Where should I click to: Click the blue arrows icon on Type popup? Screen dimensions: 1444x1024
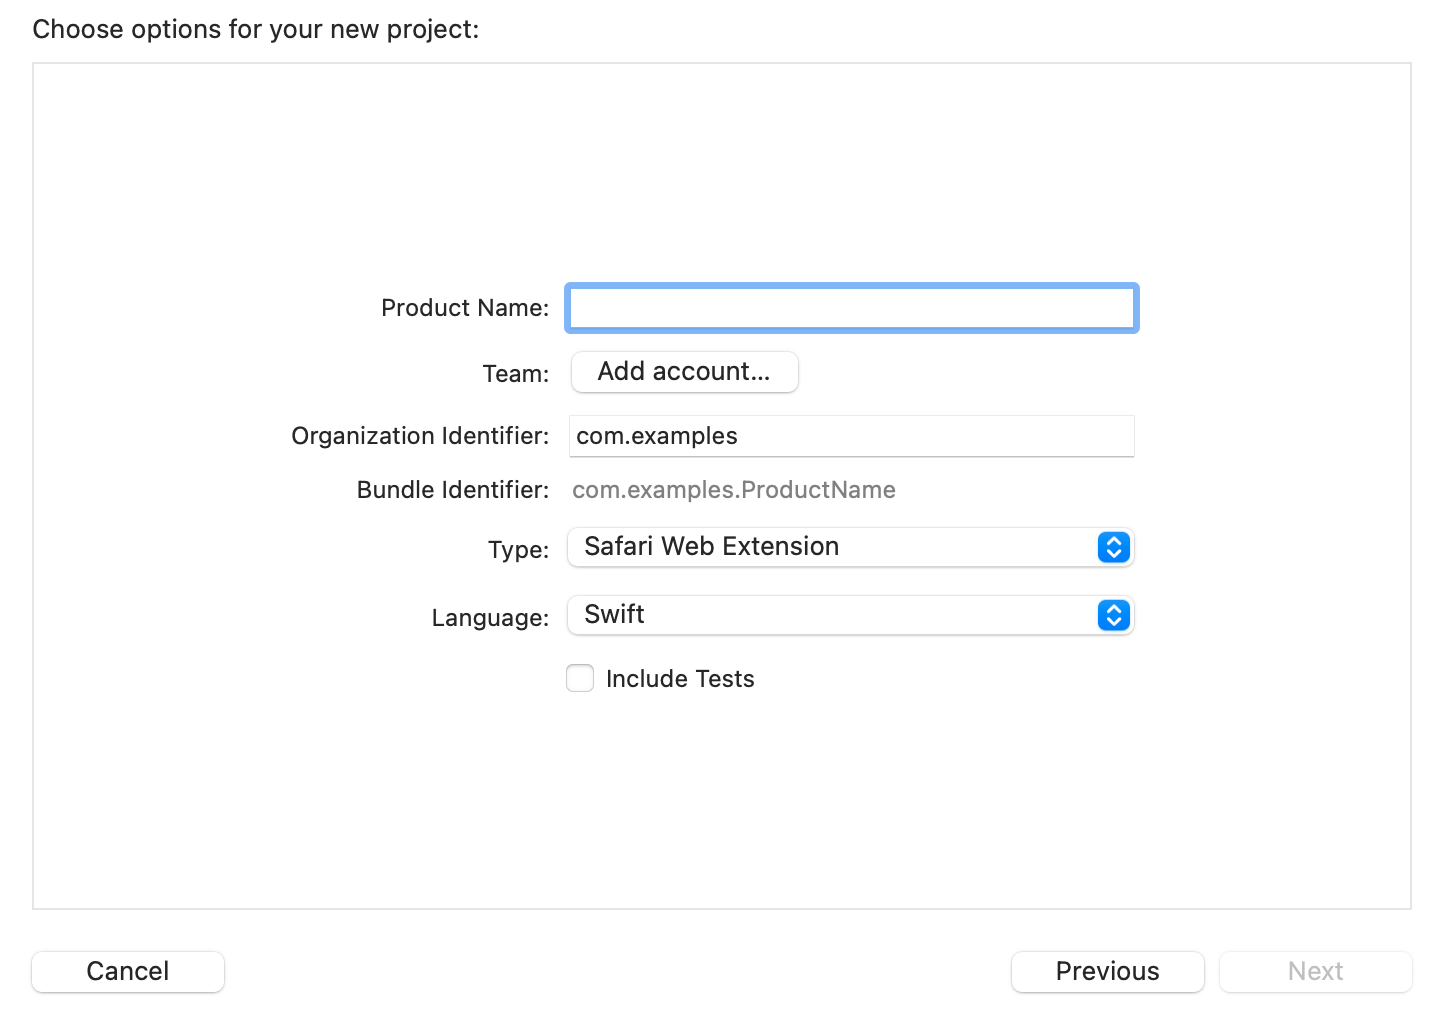1113,547
